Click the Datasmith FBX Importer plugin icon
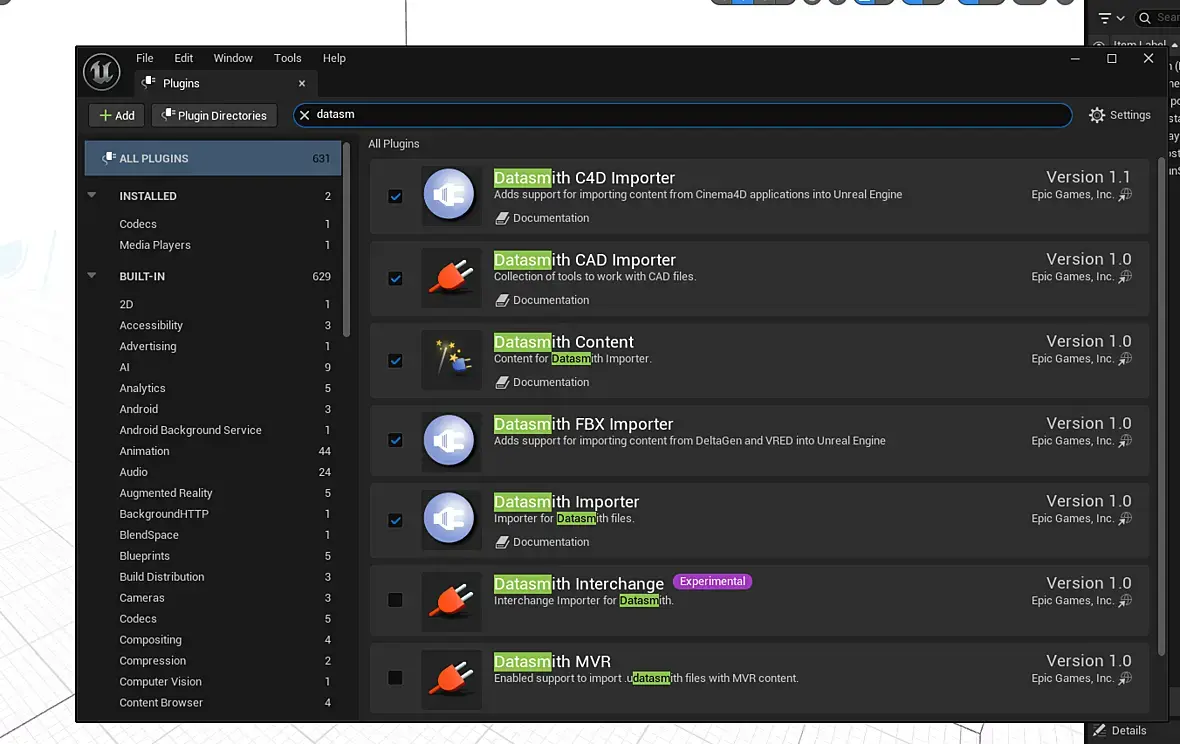Viewport: 1180px width, 744px height. pos(450,441)
